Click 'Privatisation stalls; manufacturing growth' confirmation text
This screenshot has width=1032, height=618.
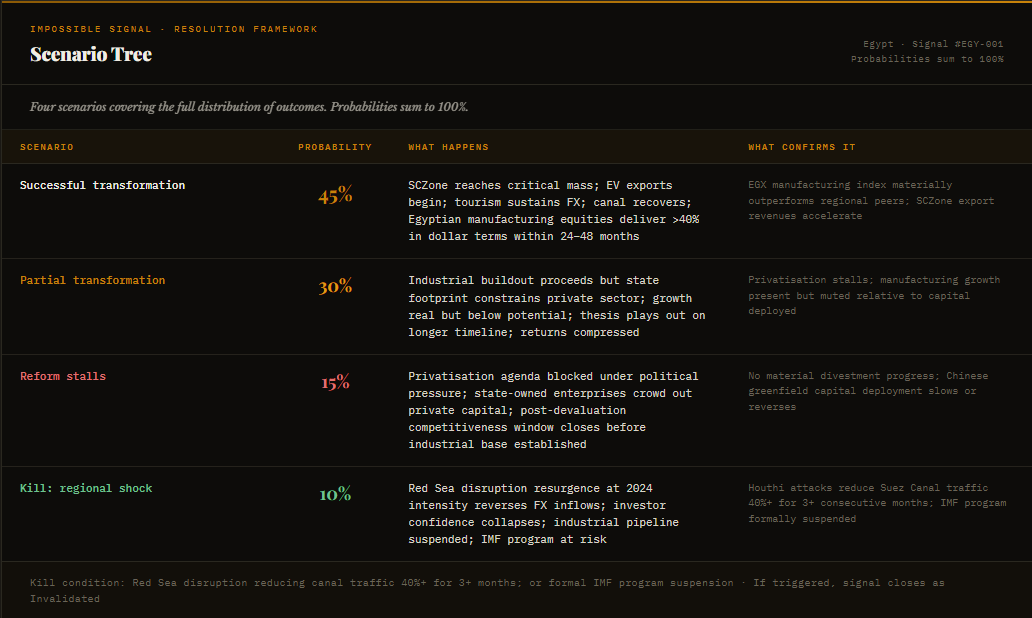(x=874, y=296)
